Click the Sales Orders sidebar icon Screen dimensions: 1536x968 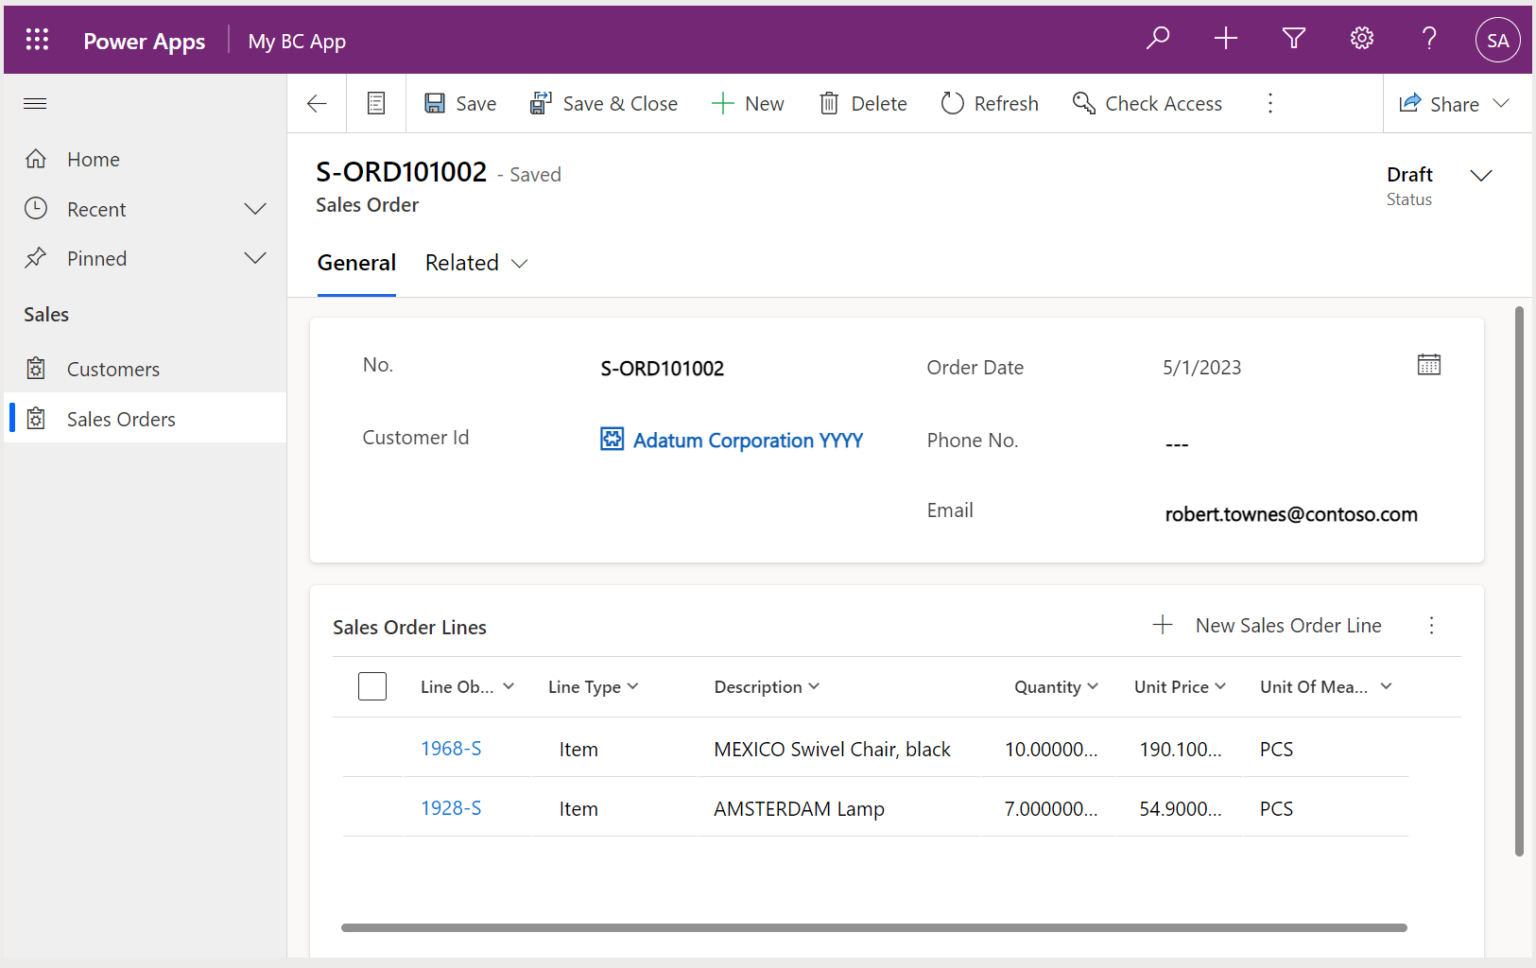click(x=36, y=418)
